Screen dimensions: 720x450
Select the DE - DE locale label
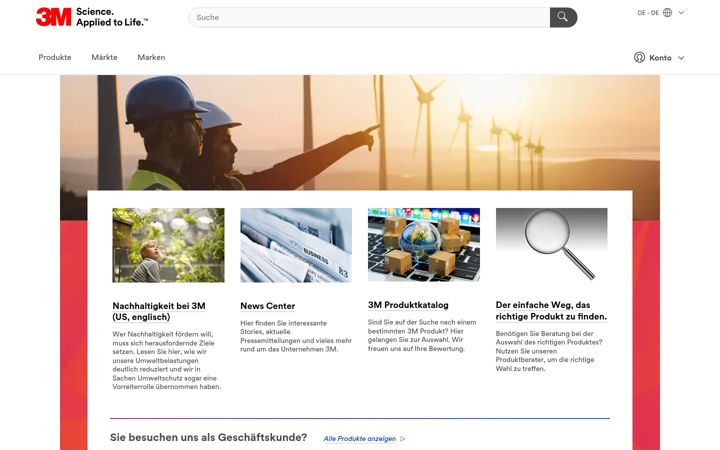point(648,13)
